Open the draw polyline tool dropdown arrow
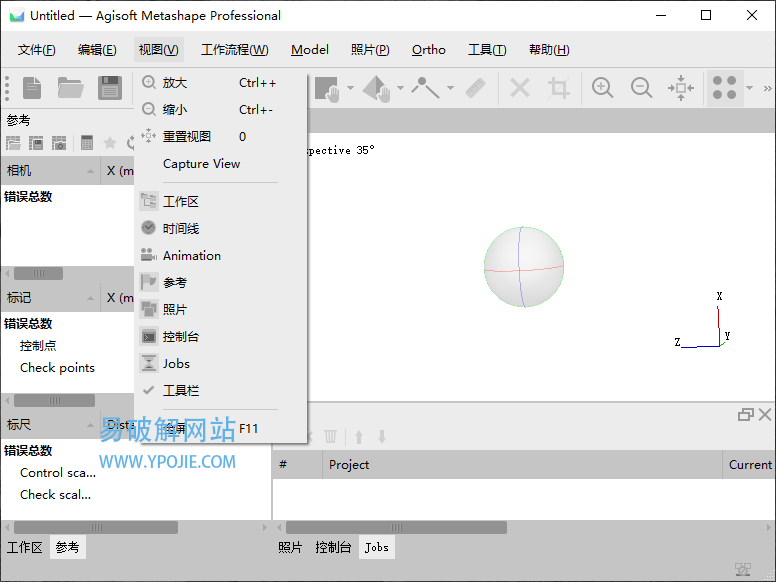776x582 pixels. 450,89
